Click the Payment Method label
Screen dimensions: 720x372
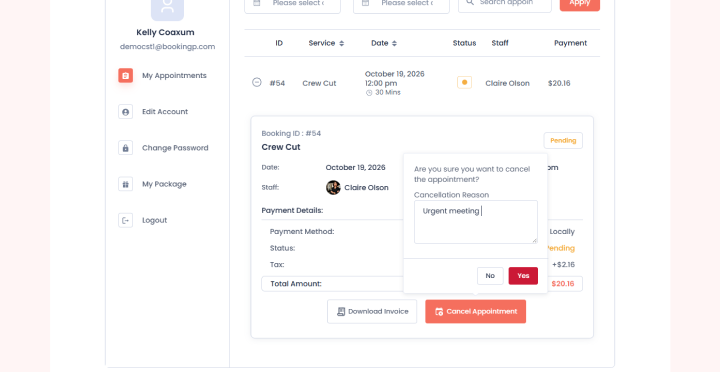point(302,231)
